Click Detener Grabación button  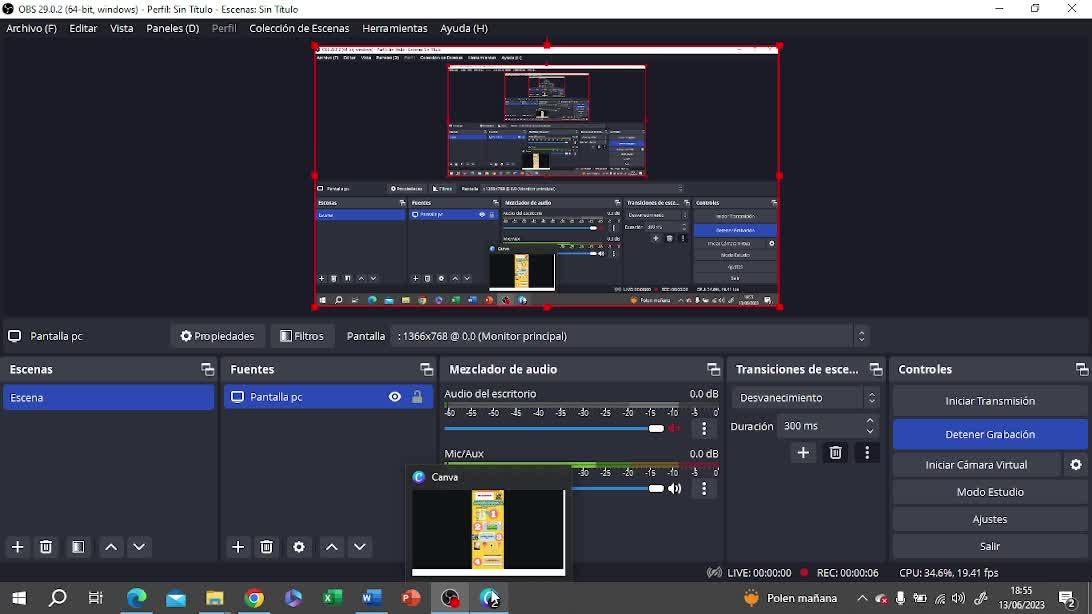coord(989,435)
